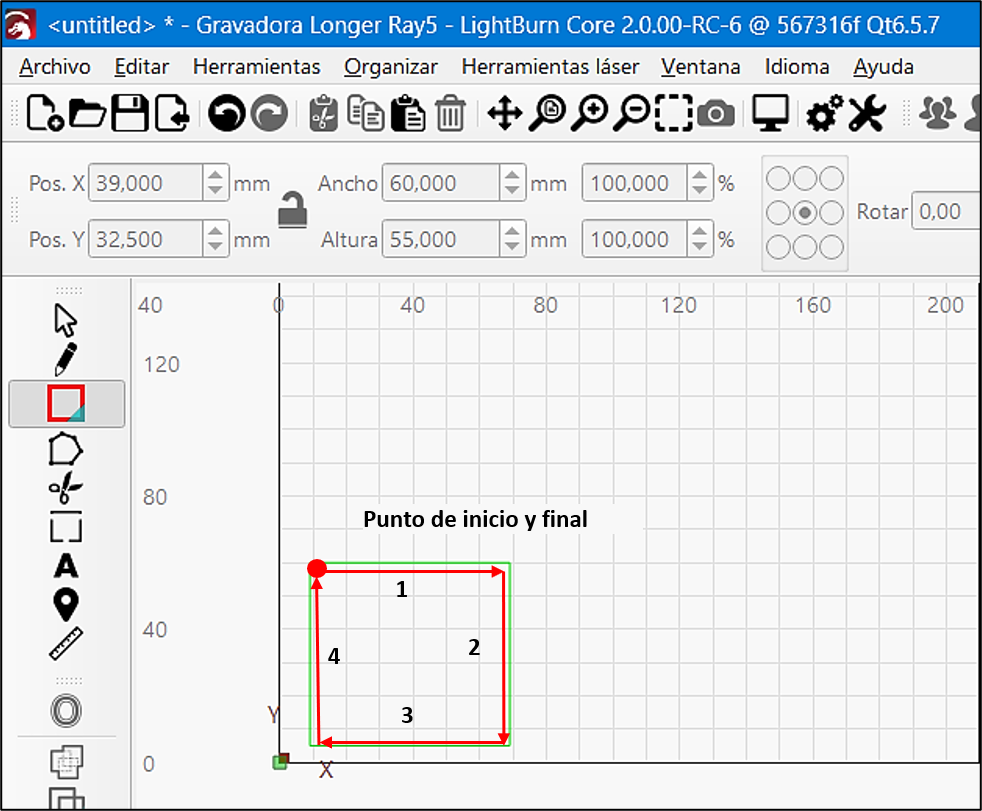Choose the Select arrow tool
The width and height of the screenshot is (982, 811).
(x=66, y=321)
